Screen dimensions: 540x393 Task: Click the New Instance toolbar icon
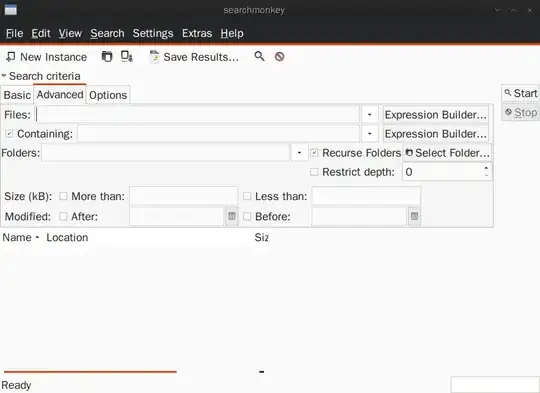(11, 57)
